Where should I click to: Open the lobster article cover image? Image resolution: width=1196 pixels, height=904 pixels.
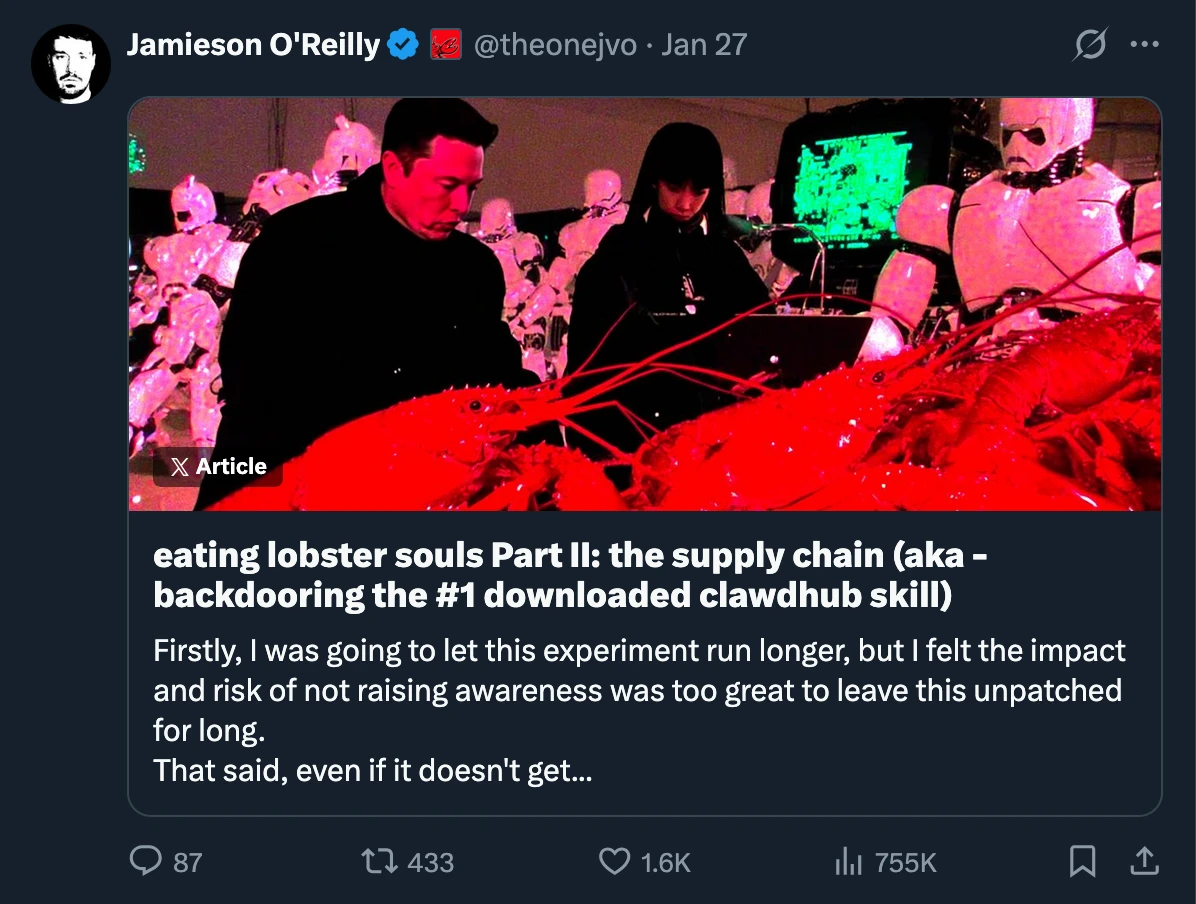(x=644, y=300)
